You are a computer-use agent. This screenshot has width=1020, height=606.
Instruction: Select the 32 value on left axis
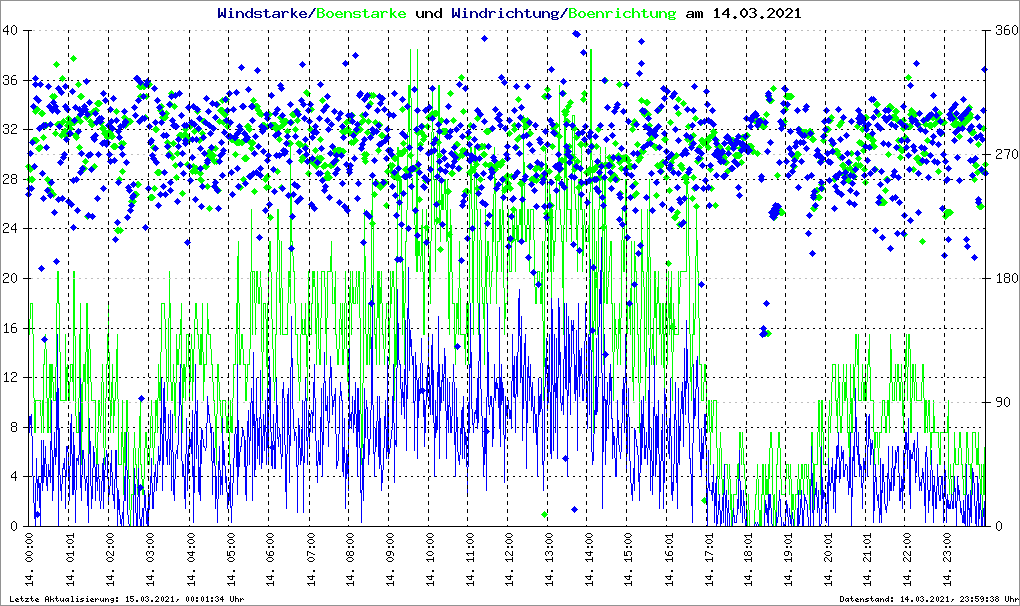(11, 129)
